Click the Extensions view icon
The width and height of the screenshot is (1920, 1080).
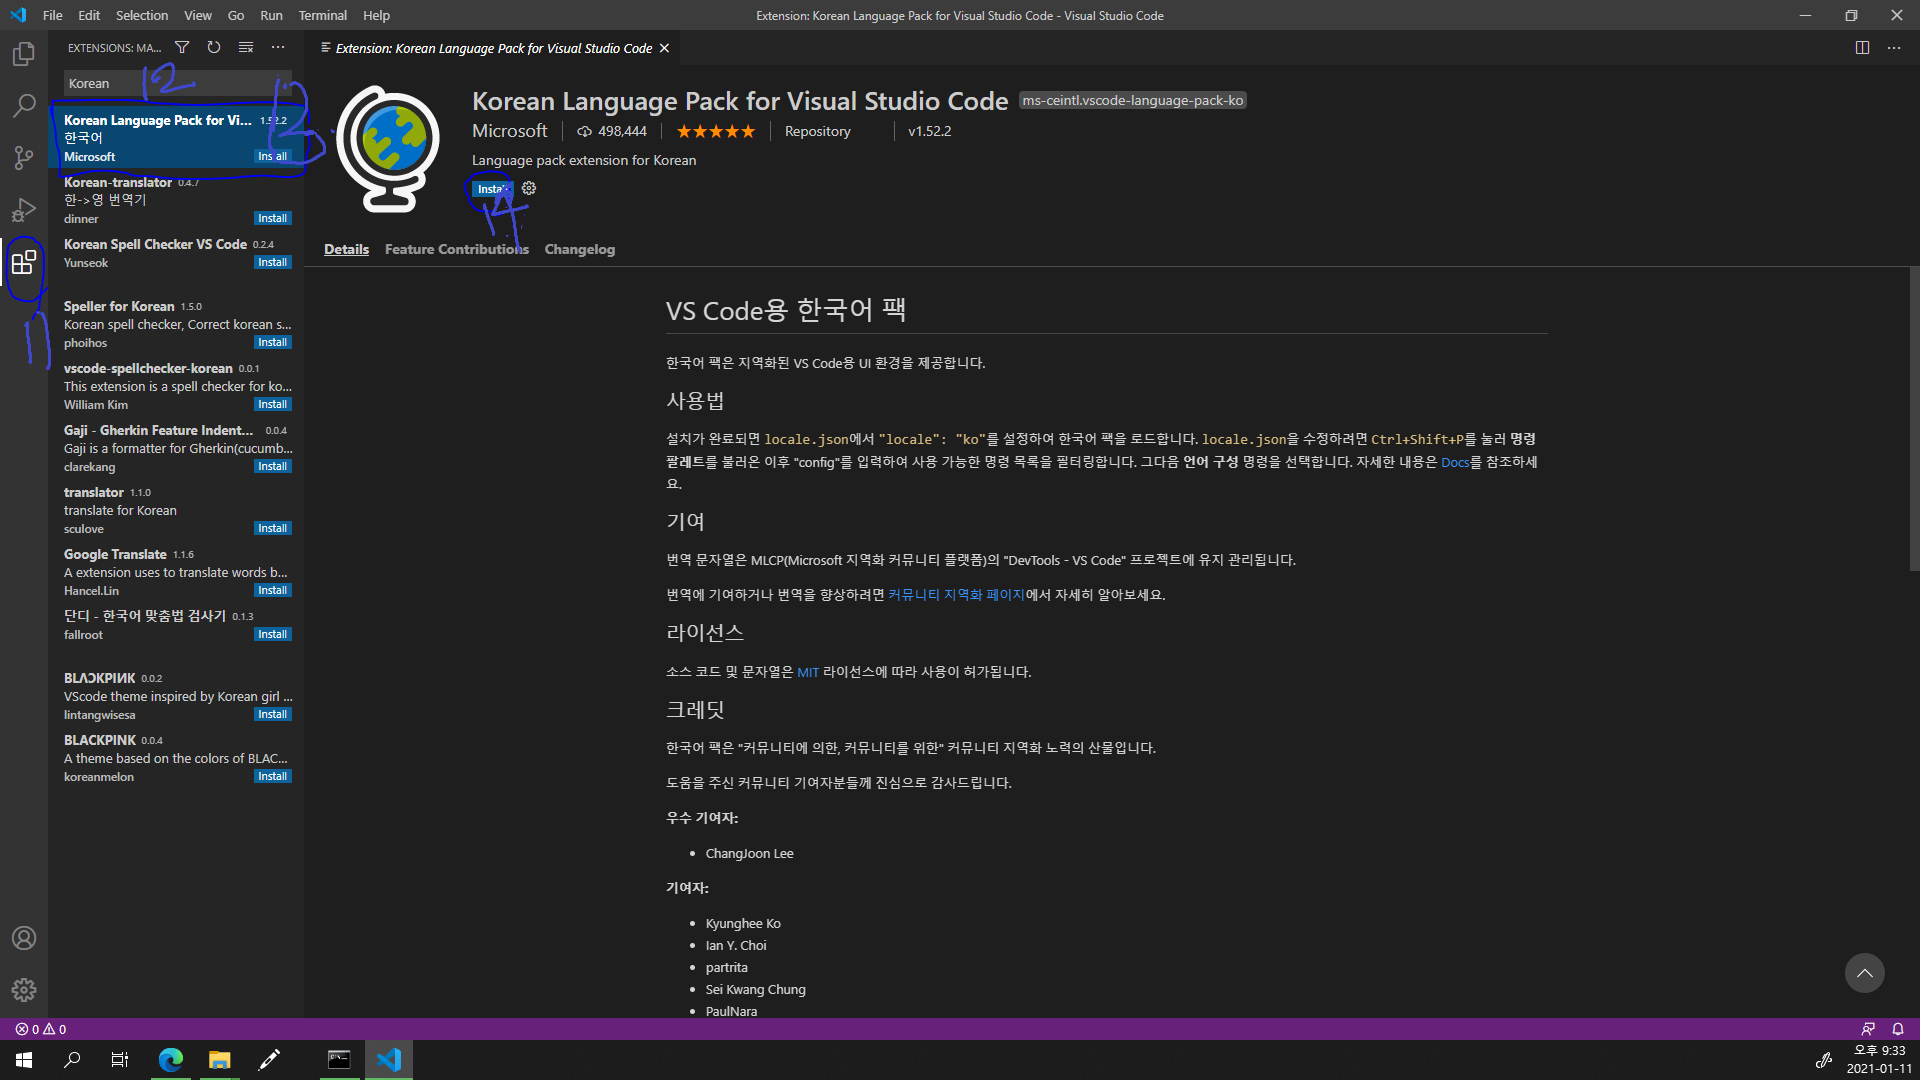24,263
